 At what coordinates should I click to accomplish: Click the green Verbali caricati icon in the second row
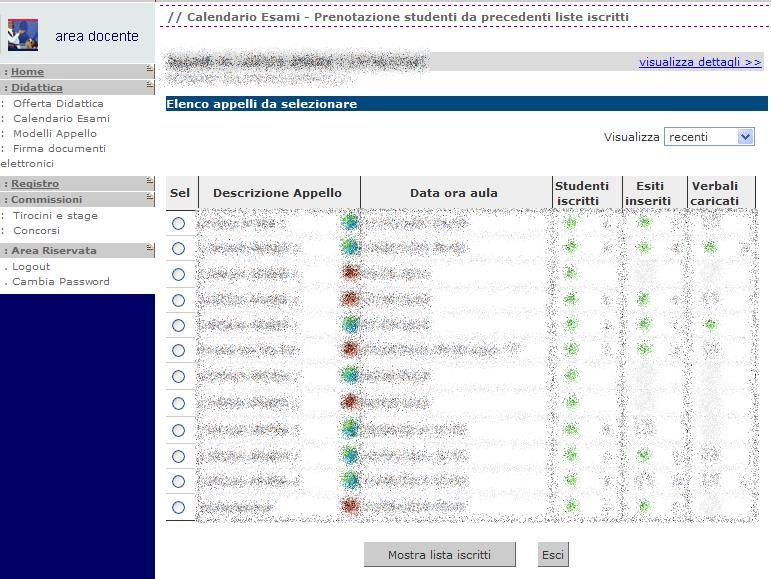[710, 247]
